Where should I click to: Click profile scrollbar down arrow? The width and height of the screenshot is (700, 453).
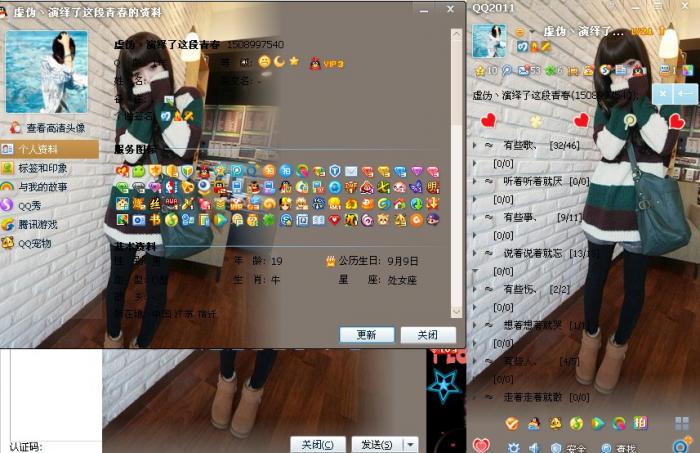coord(457,312)
